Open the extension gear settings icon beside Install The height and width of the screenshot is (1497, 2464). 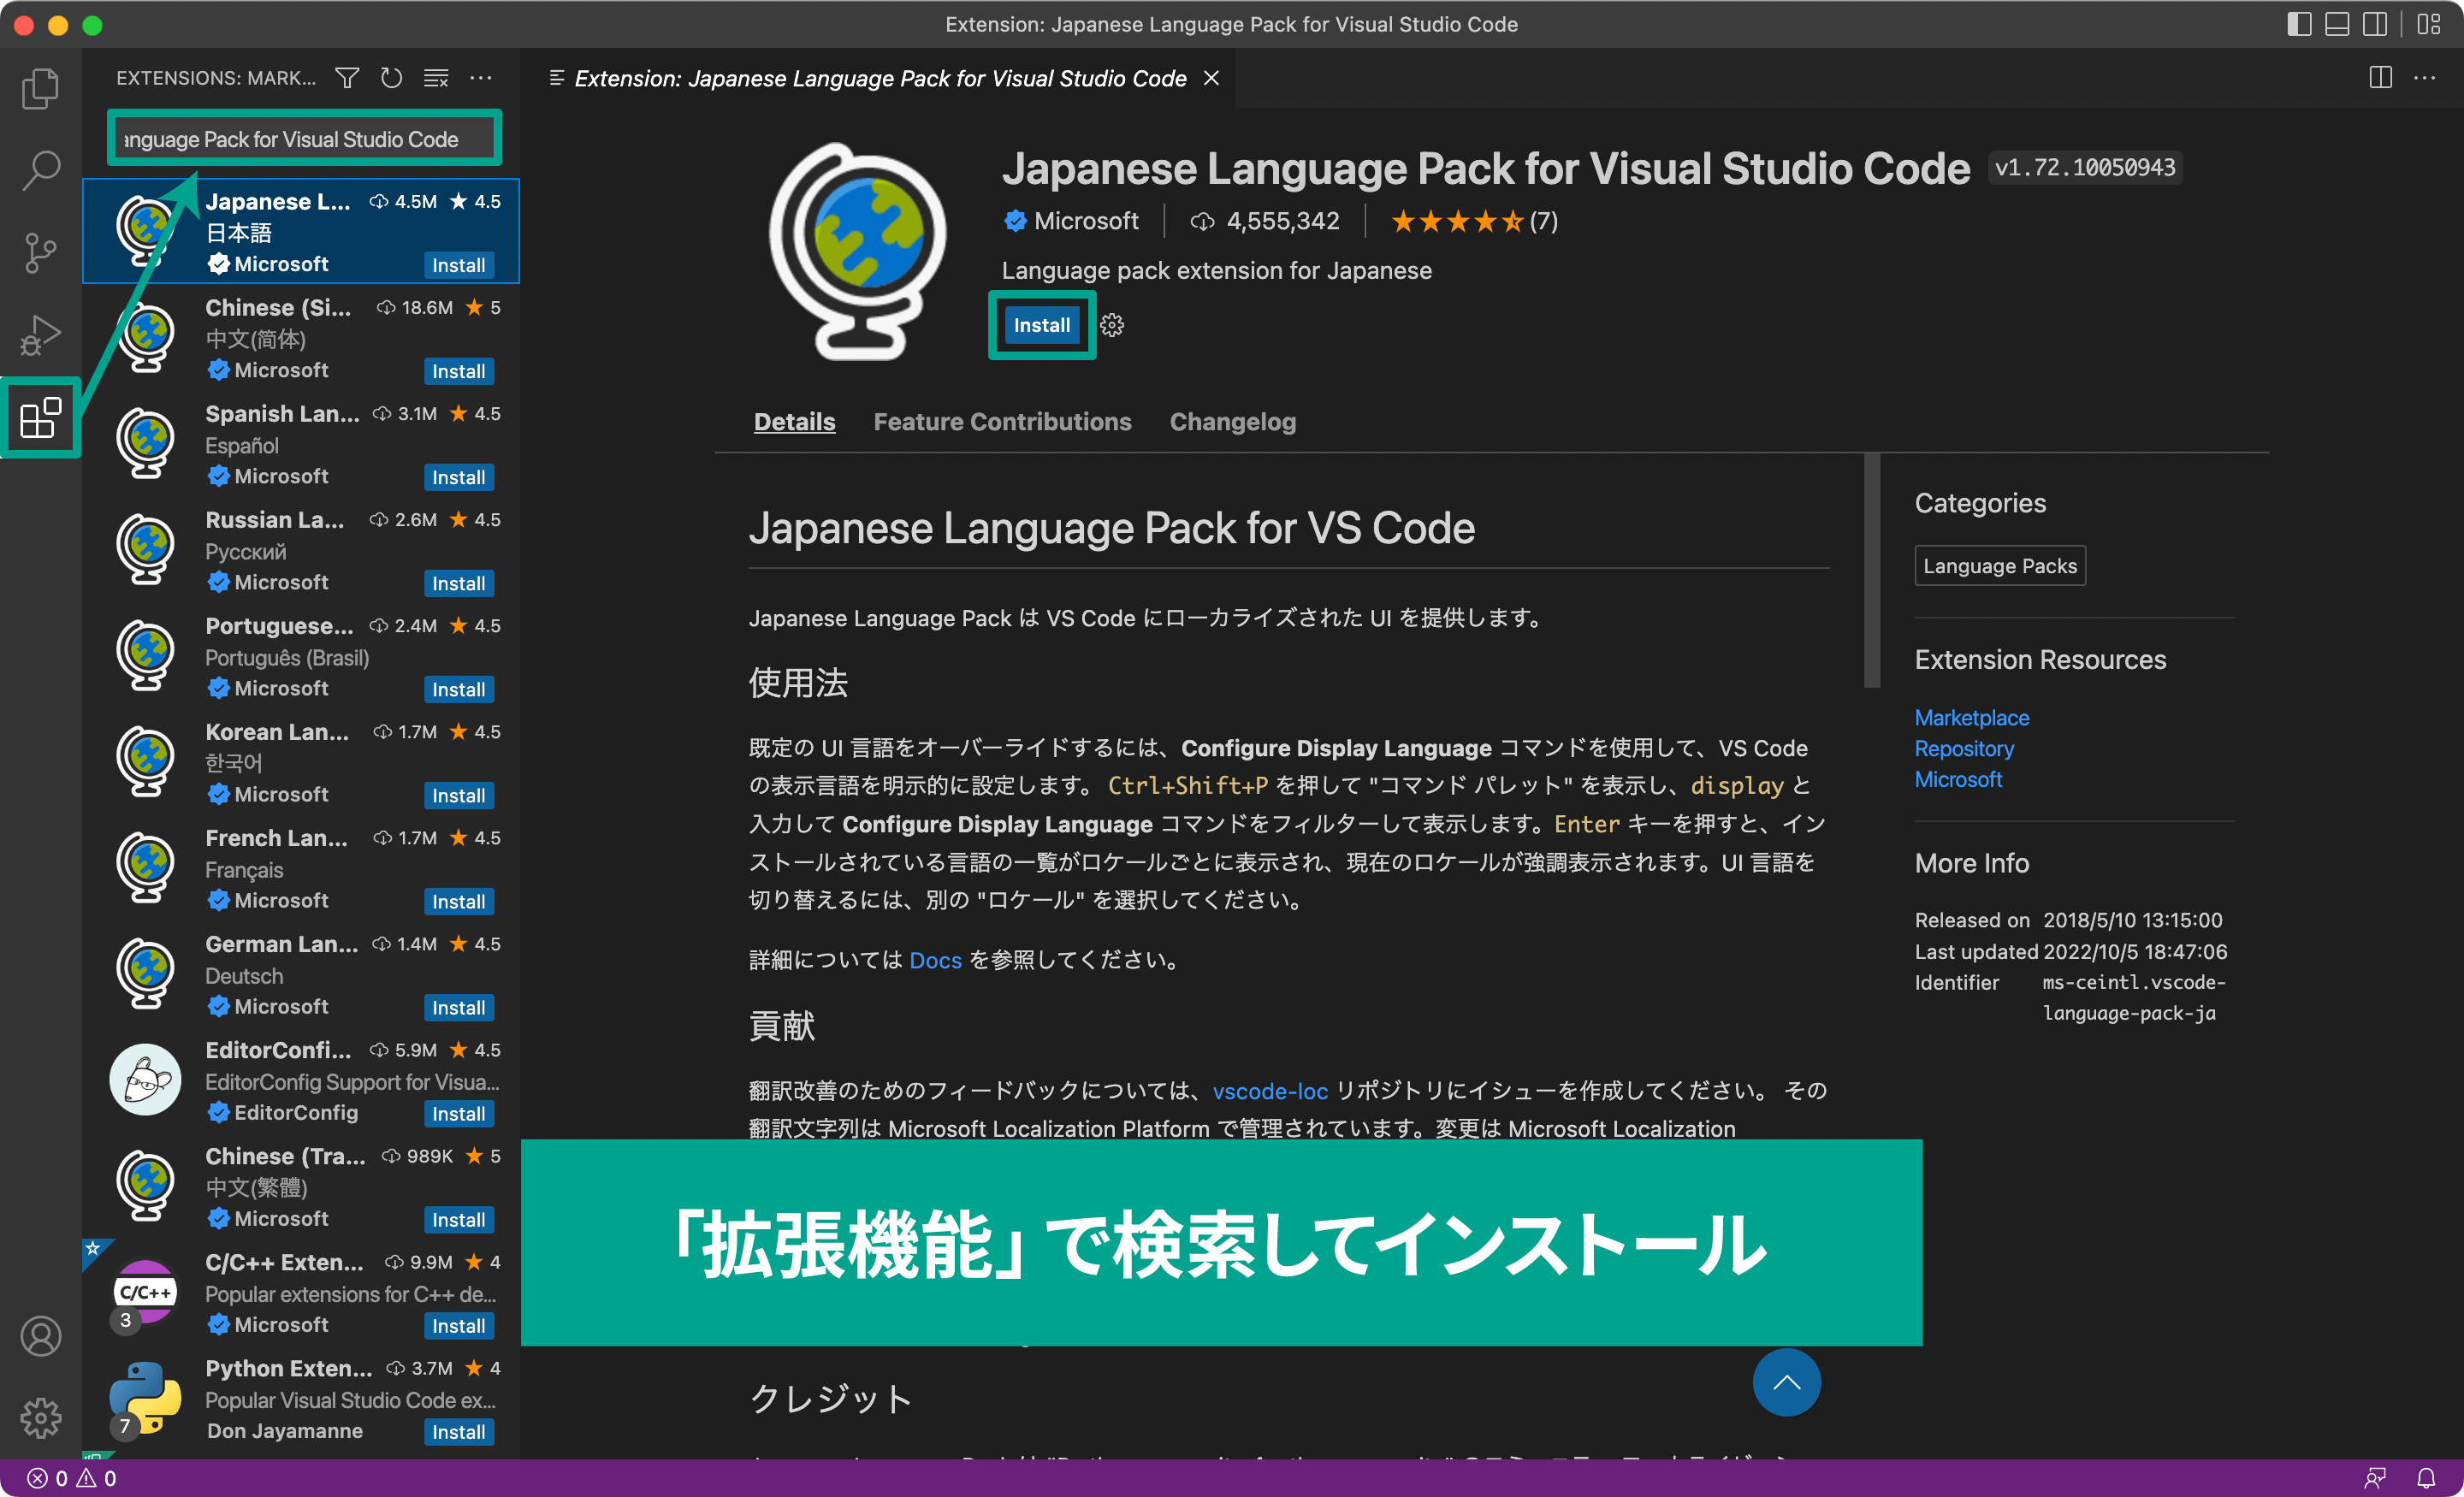pyautogui.click(x=1112, y=325)
